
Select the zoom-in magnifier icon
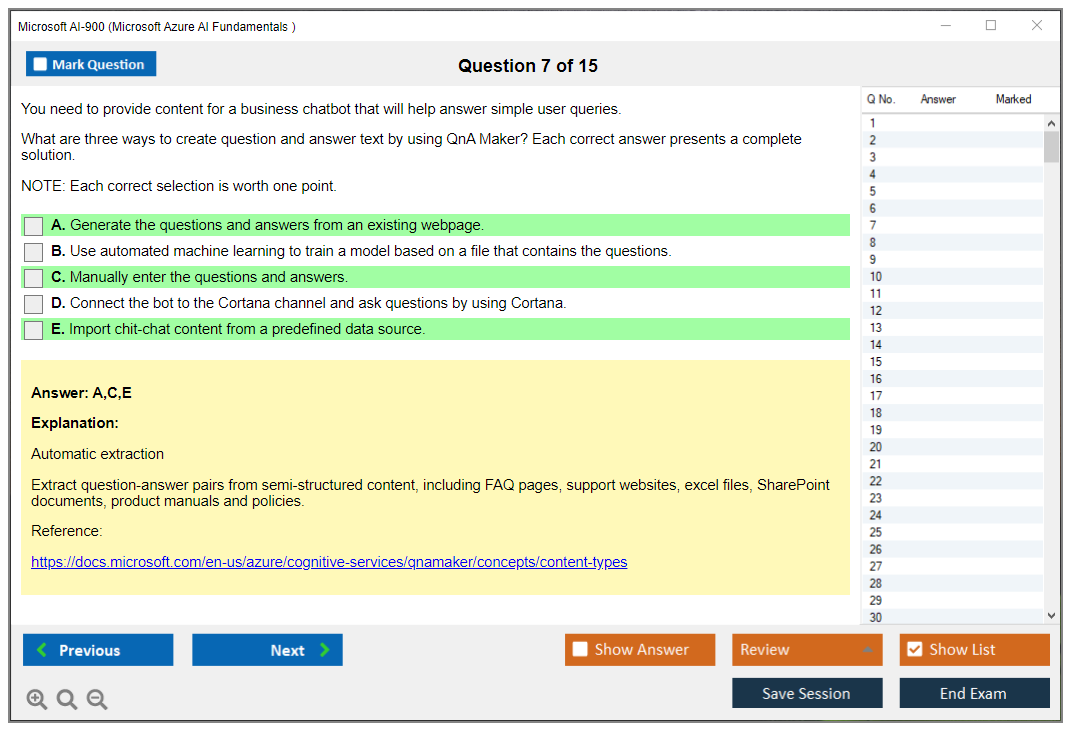pyautogui.click(x=36, y=699)
